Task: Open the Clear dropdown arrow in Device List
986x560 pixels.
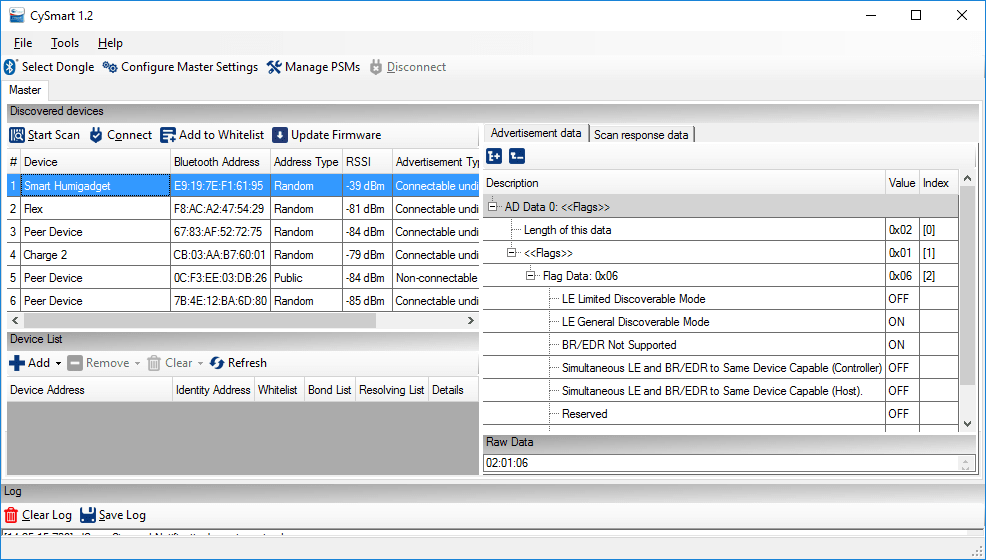Action: click(201, 364)
